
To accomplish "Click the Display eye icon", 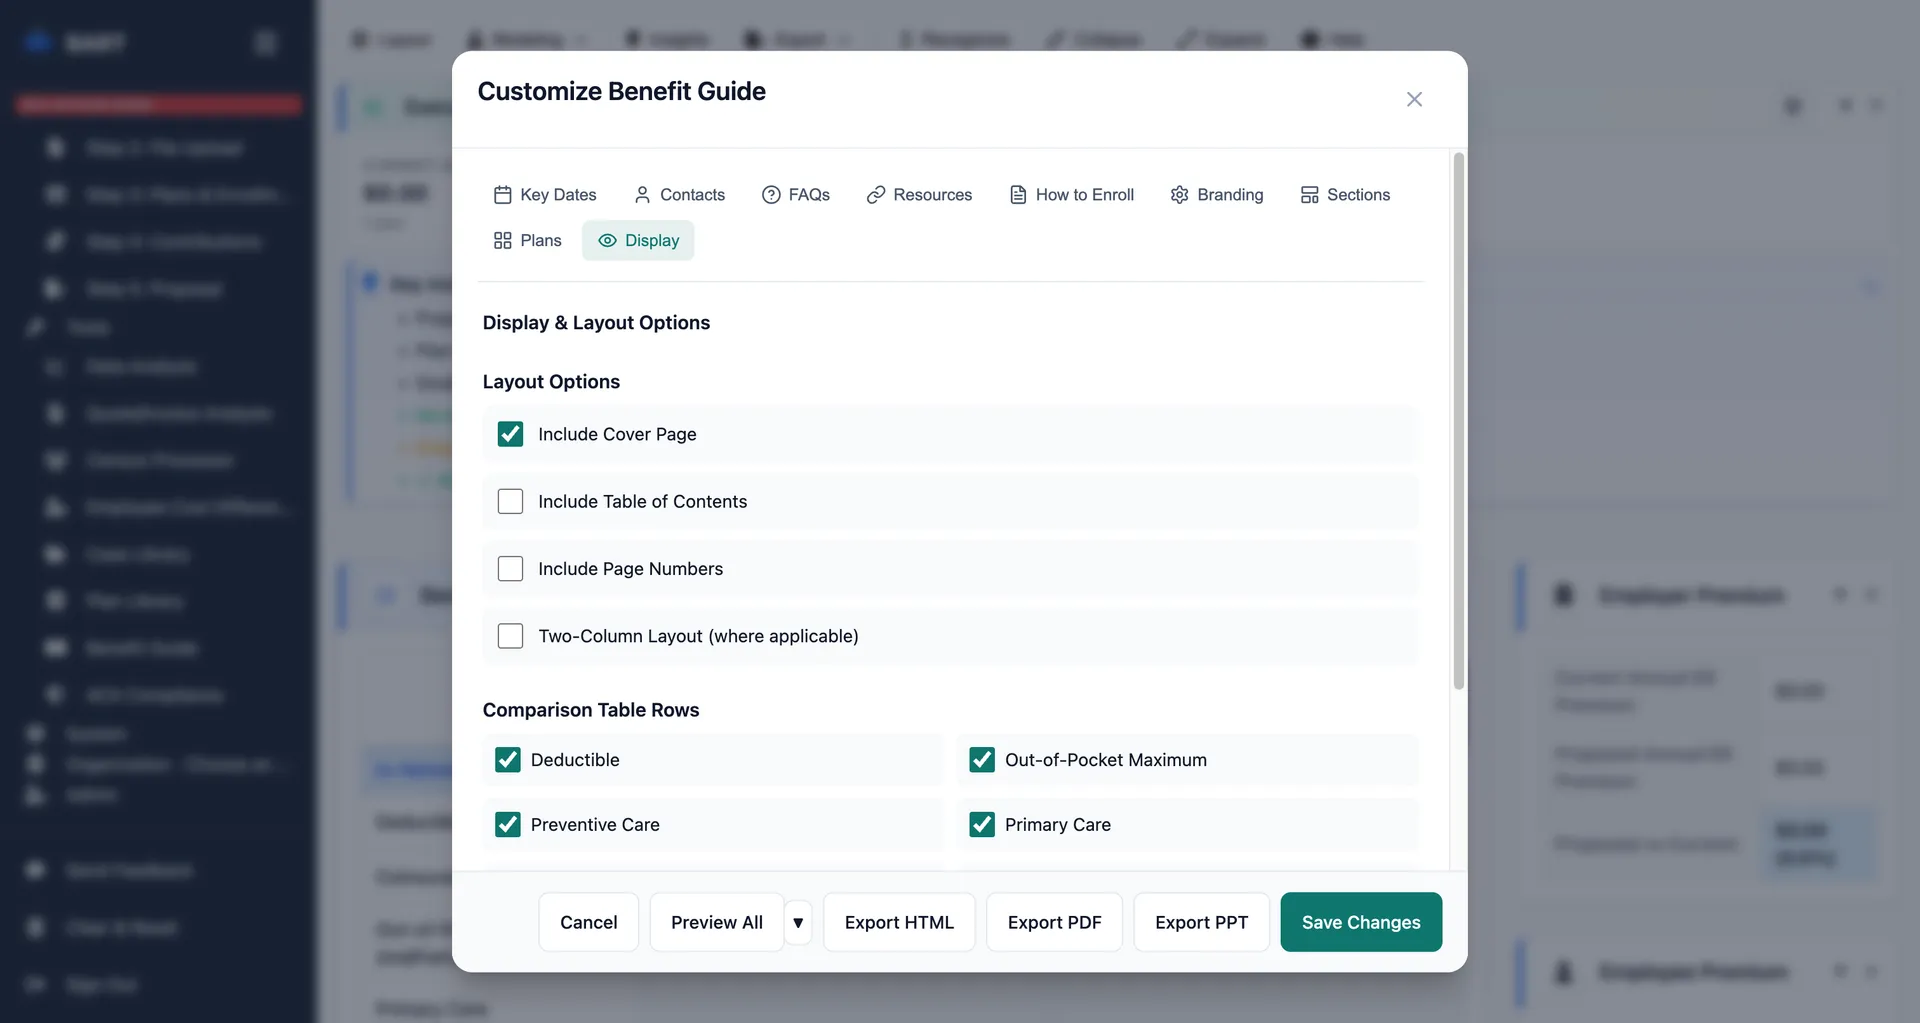I will coord(606,240).
